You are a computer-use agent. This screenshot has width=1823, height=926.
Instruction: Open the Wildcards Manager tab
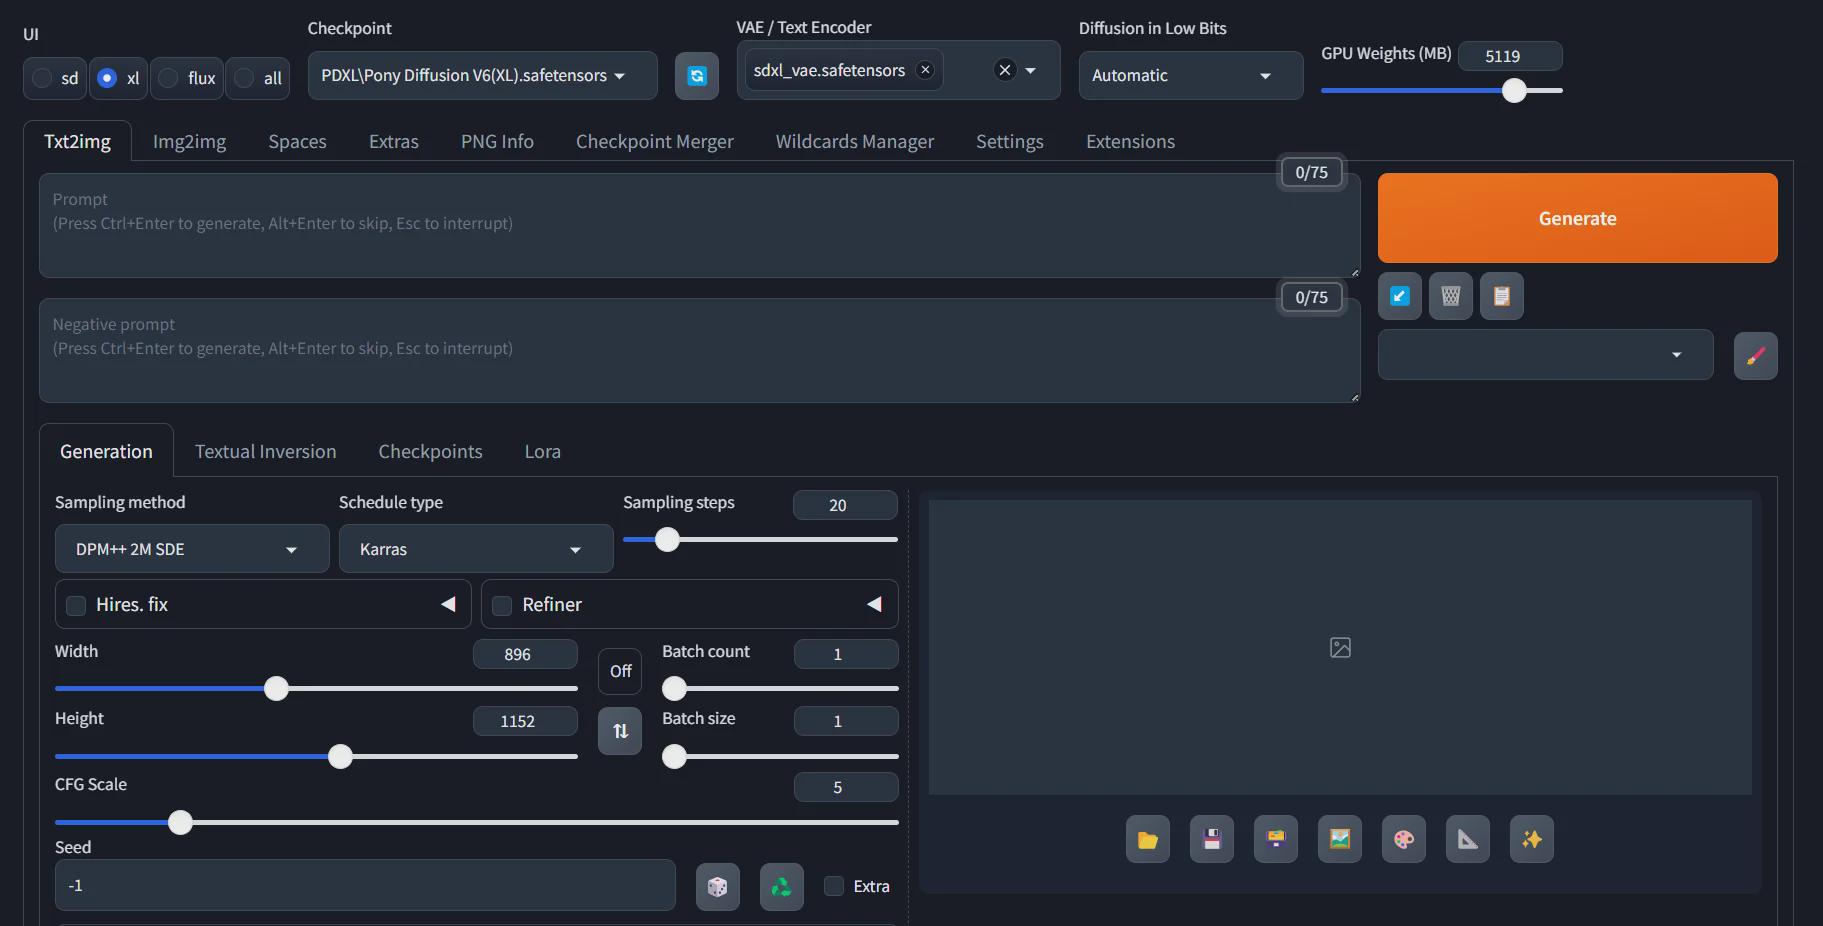855,141
